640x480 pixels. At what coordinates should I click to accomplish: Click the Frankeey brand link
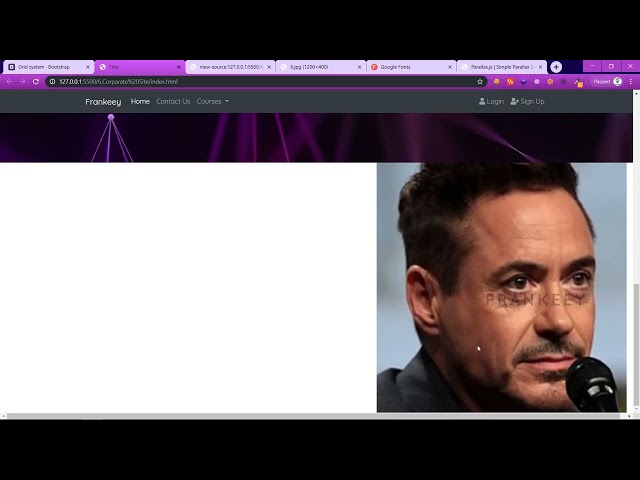103,102
